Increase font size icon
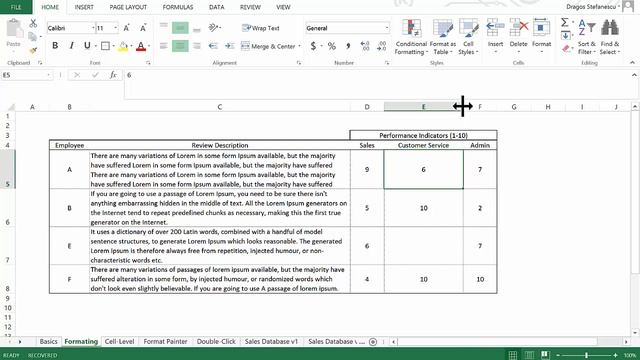 tap(127, 28)
